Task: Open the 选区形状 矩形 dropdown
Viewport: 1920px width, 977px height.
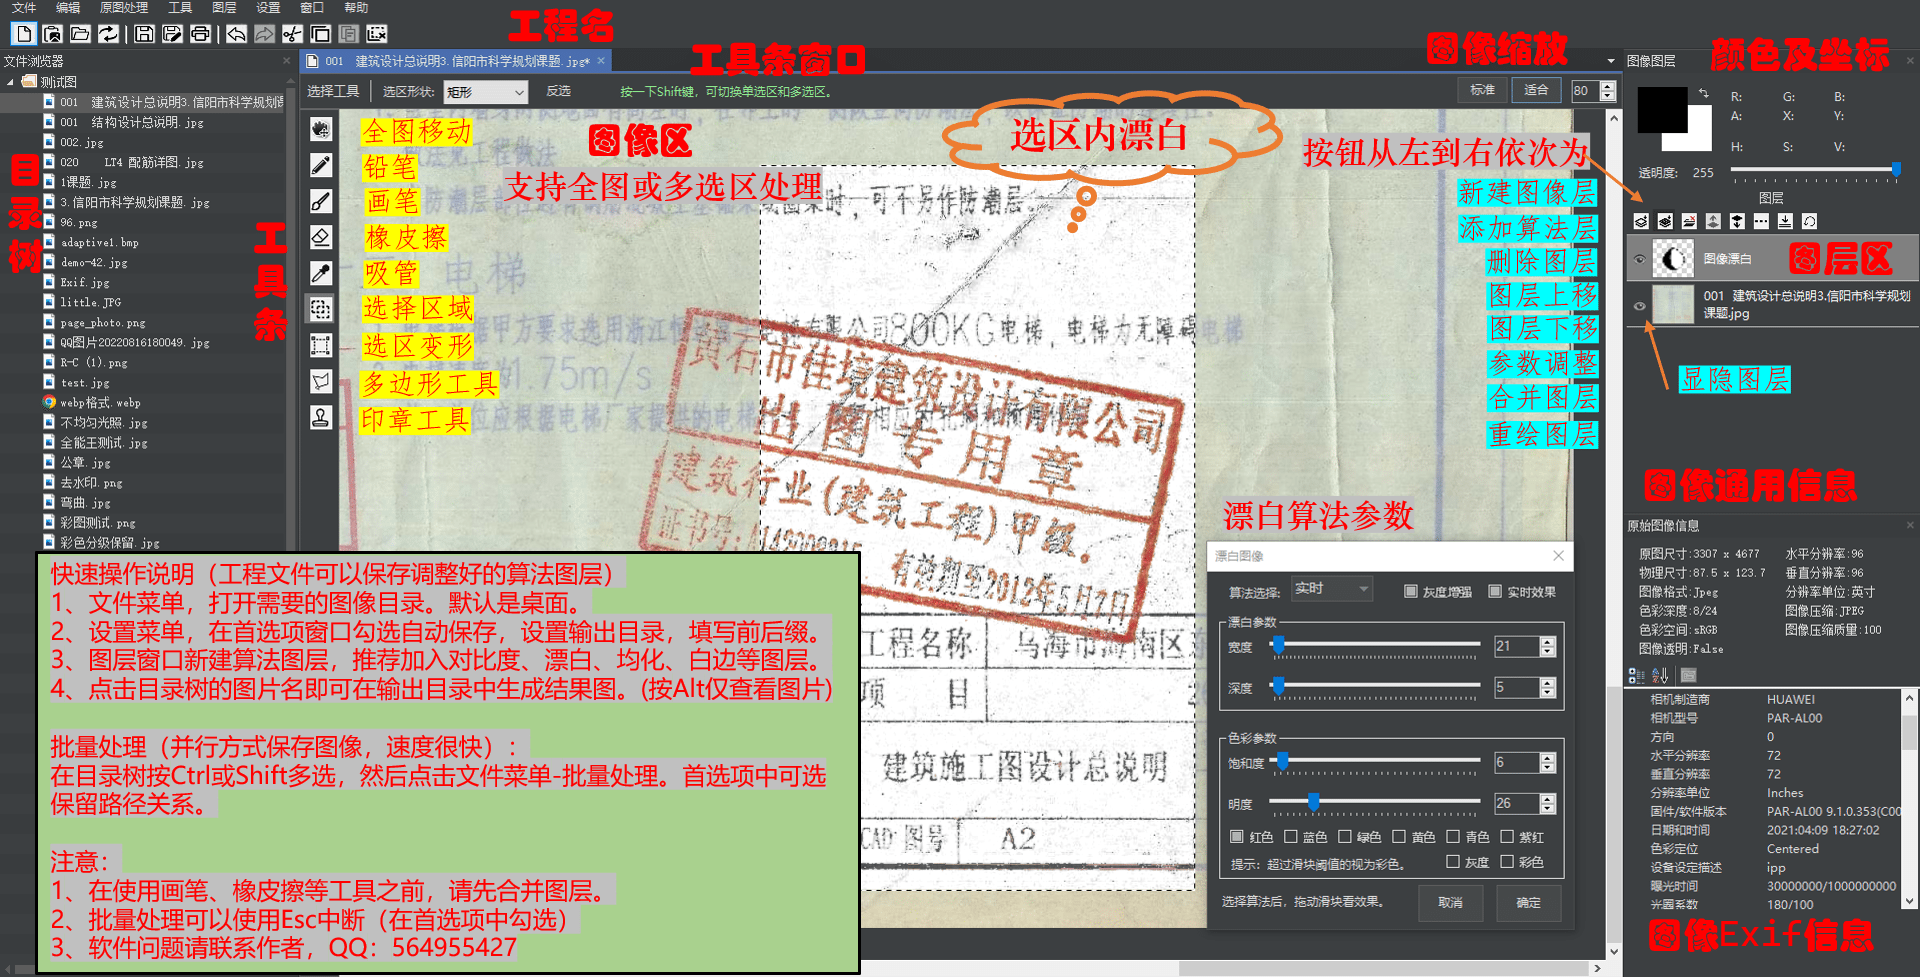Action: tap(485, 92)
